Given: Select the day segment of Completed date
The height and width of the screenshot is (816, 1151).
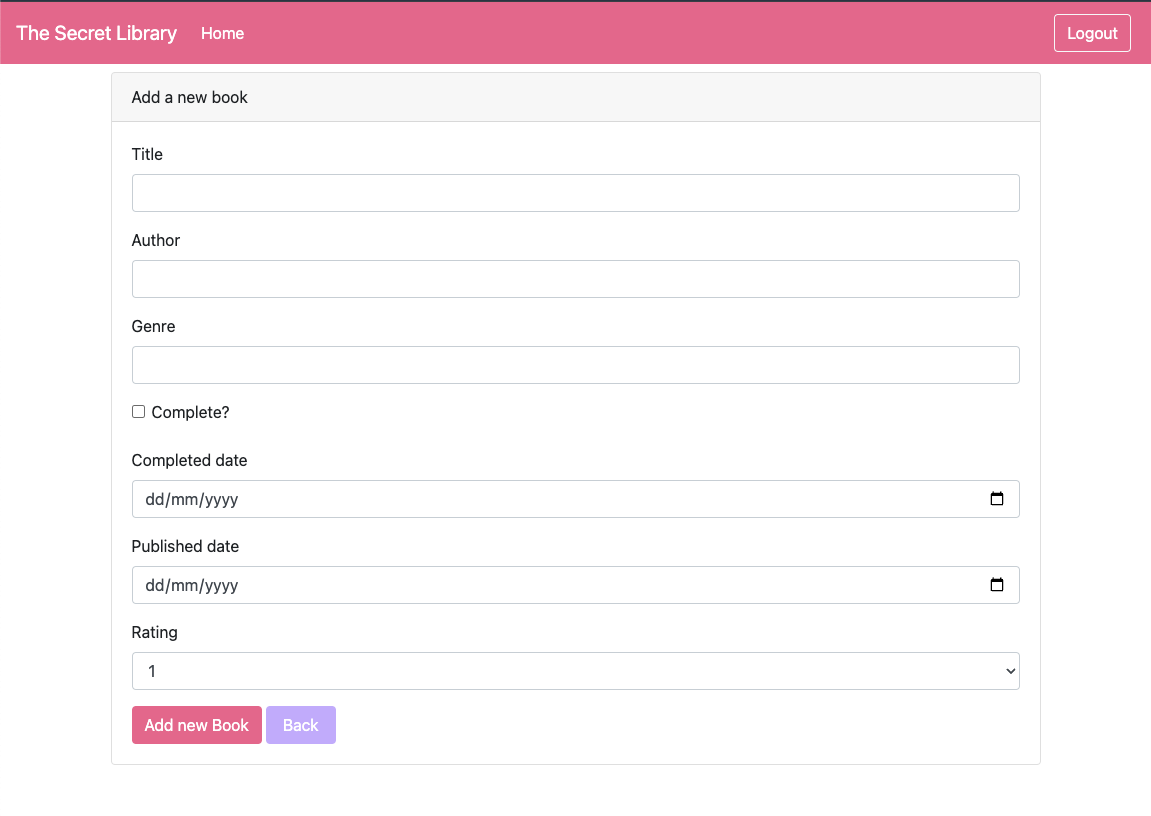Looking at the screenshot, I should point(155,499).
